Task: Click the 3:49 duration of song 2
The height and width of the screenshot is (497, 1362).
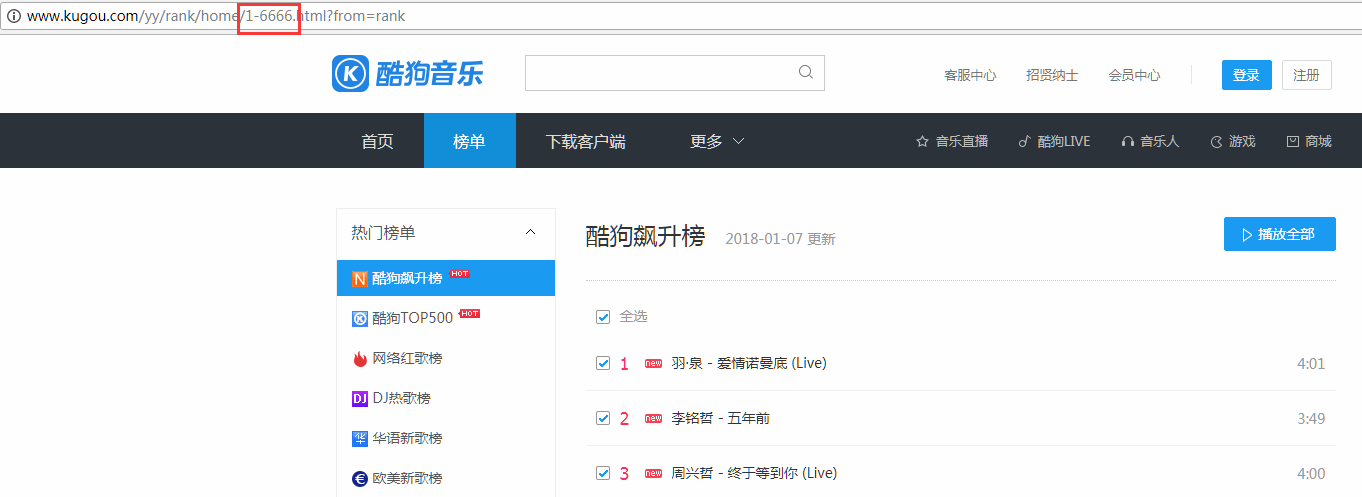Action: click(x=1311, y=419)
